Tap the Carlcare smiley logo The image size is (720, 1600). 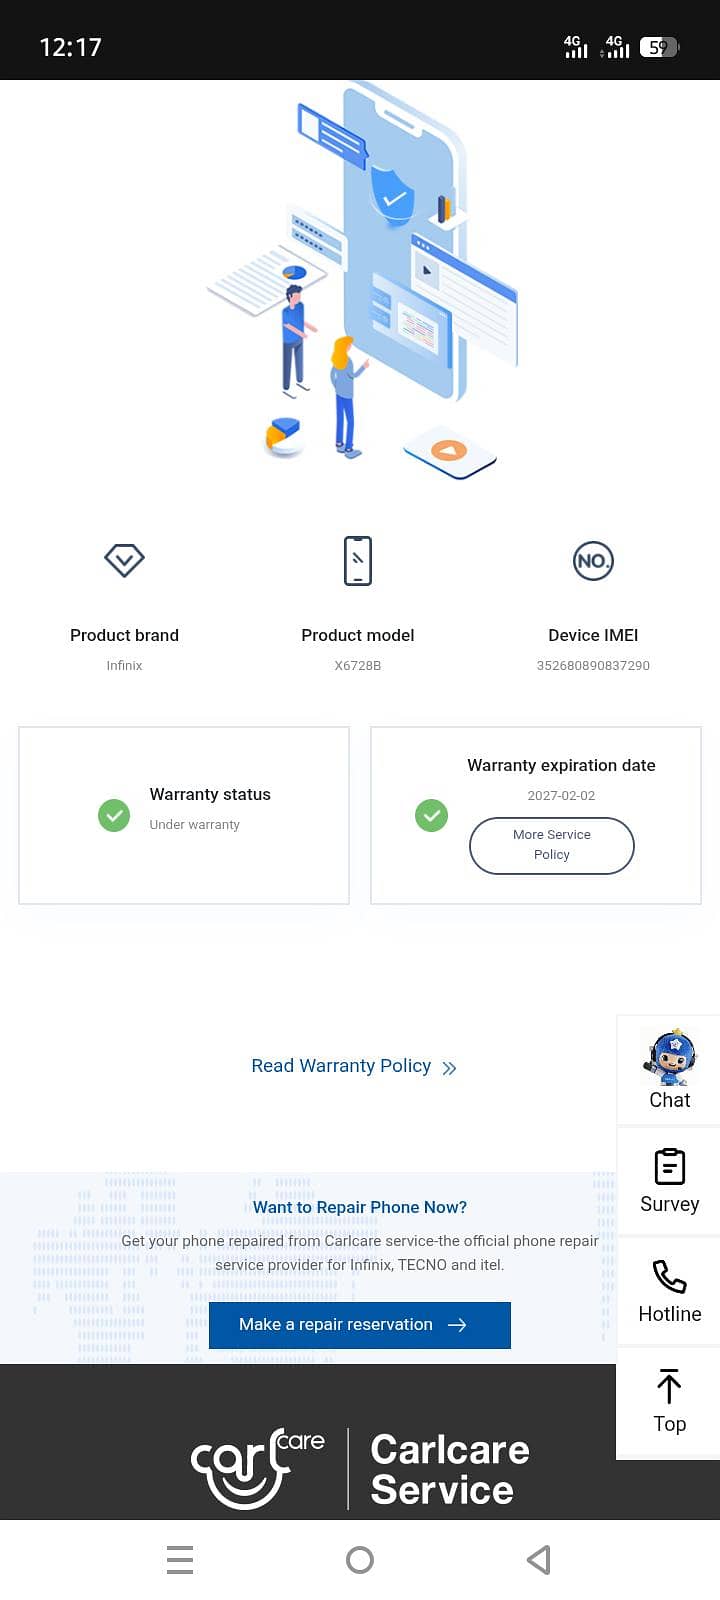tap(257, 1468)
